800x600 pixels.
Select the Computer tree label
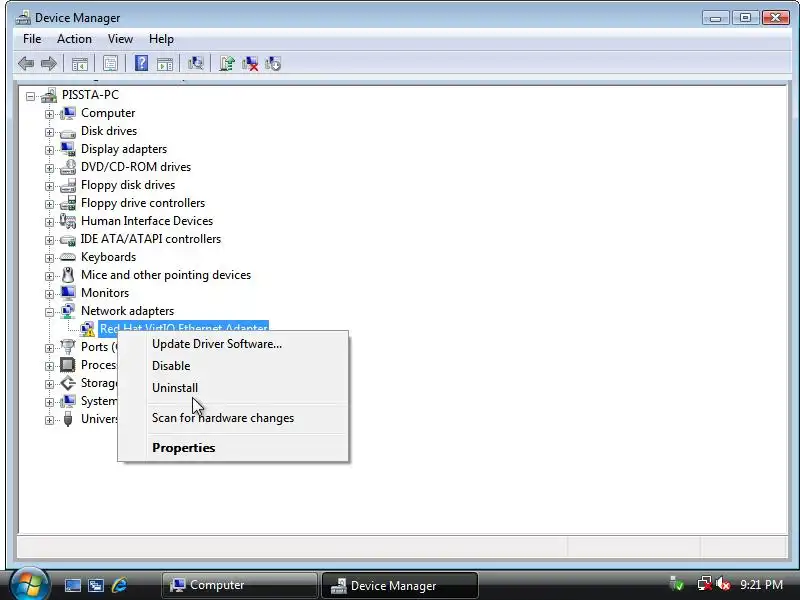click(108, 113)
